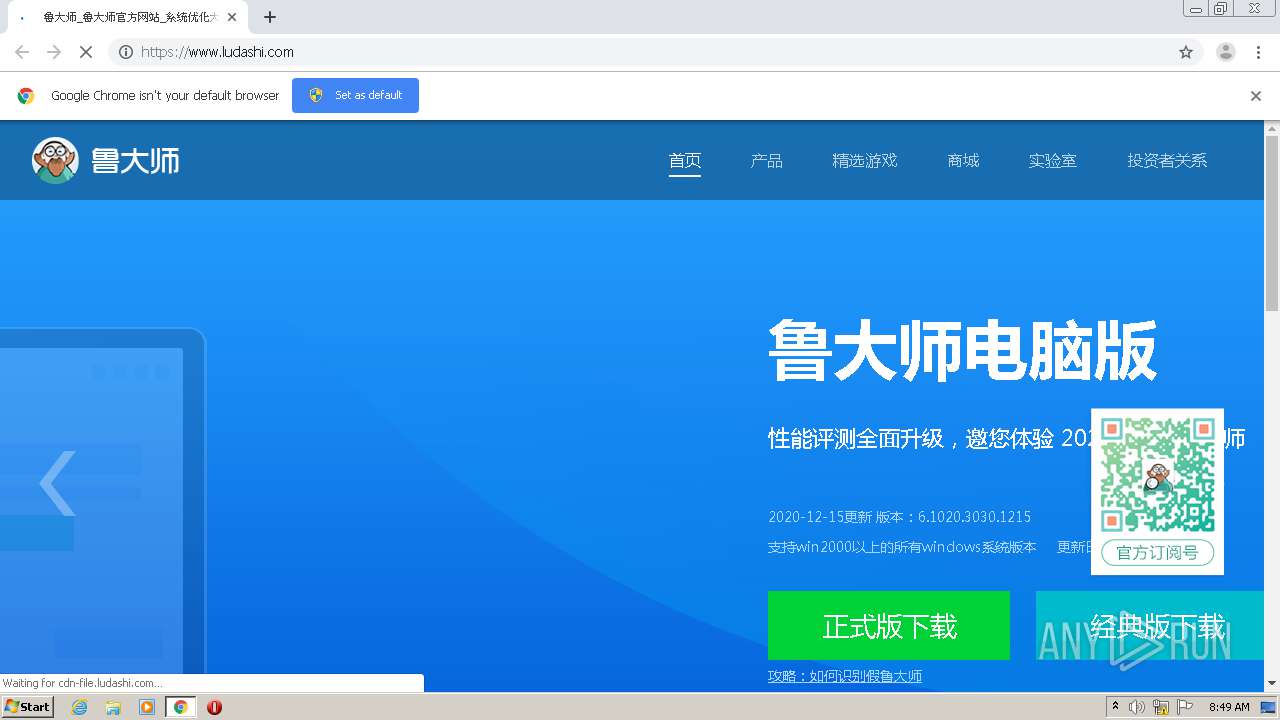This screenshot has width=1280, height=720.
Task: Bookmark this page with the star icon
Action: pyautogui.click(x=1186, y=52)
